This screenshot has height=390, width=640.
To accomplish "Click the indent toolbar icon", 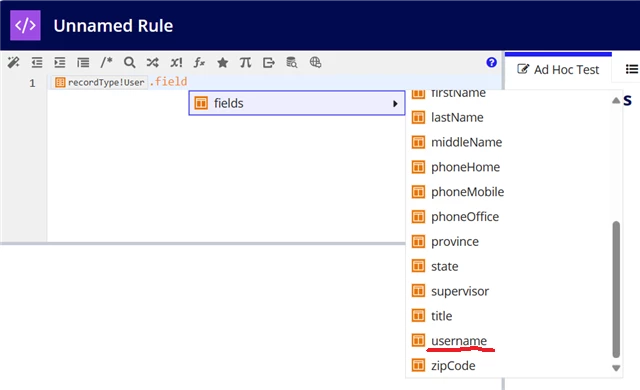I will coord(60,62).
